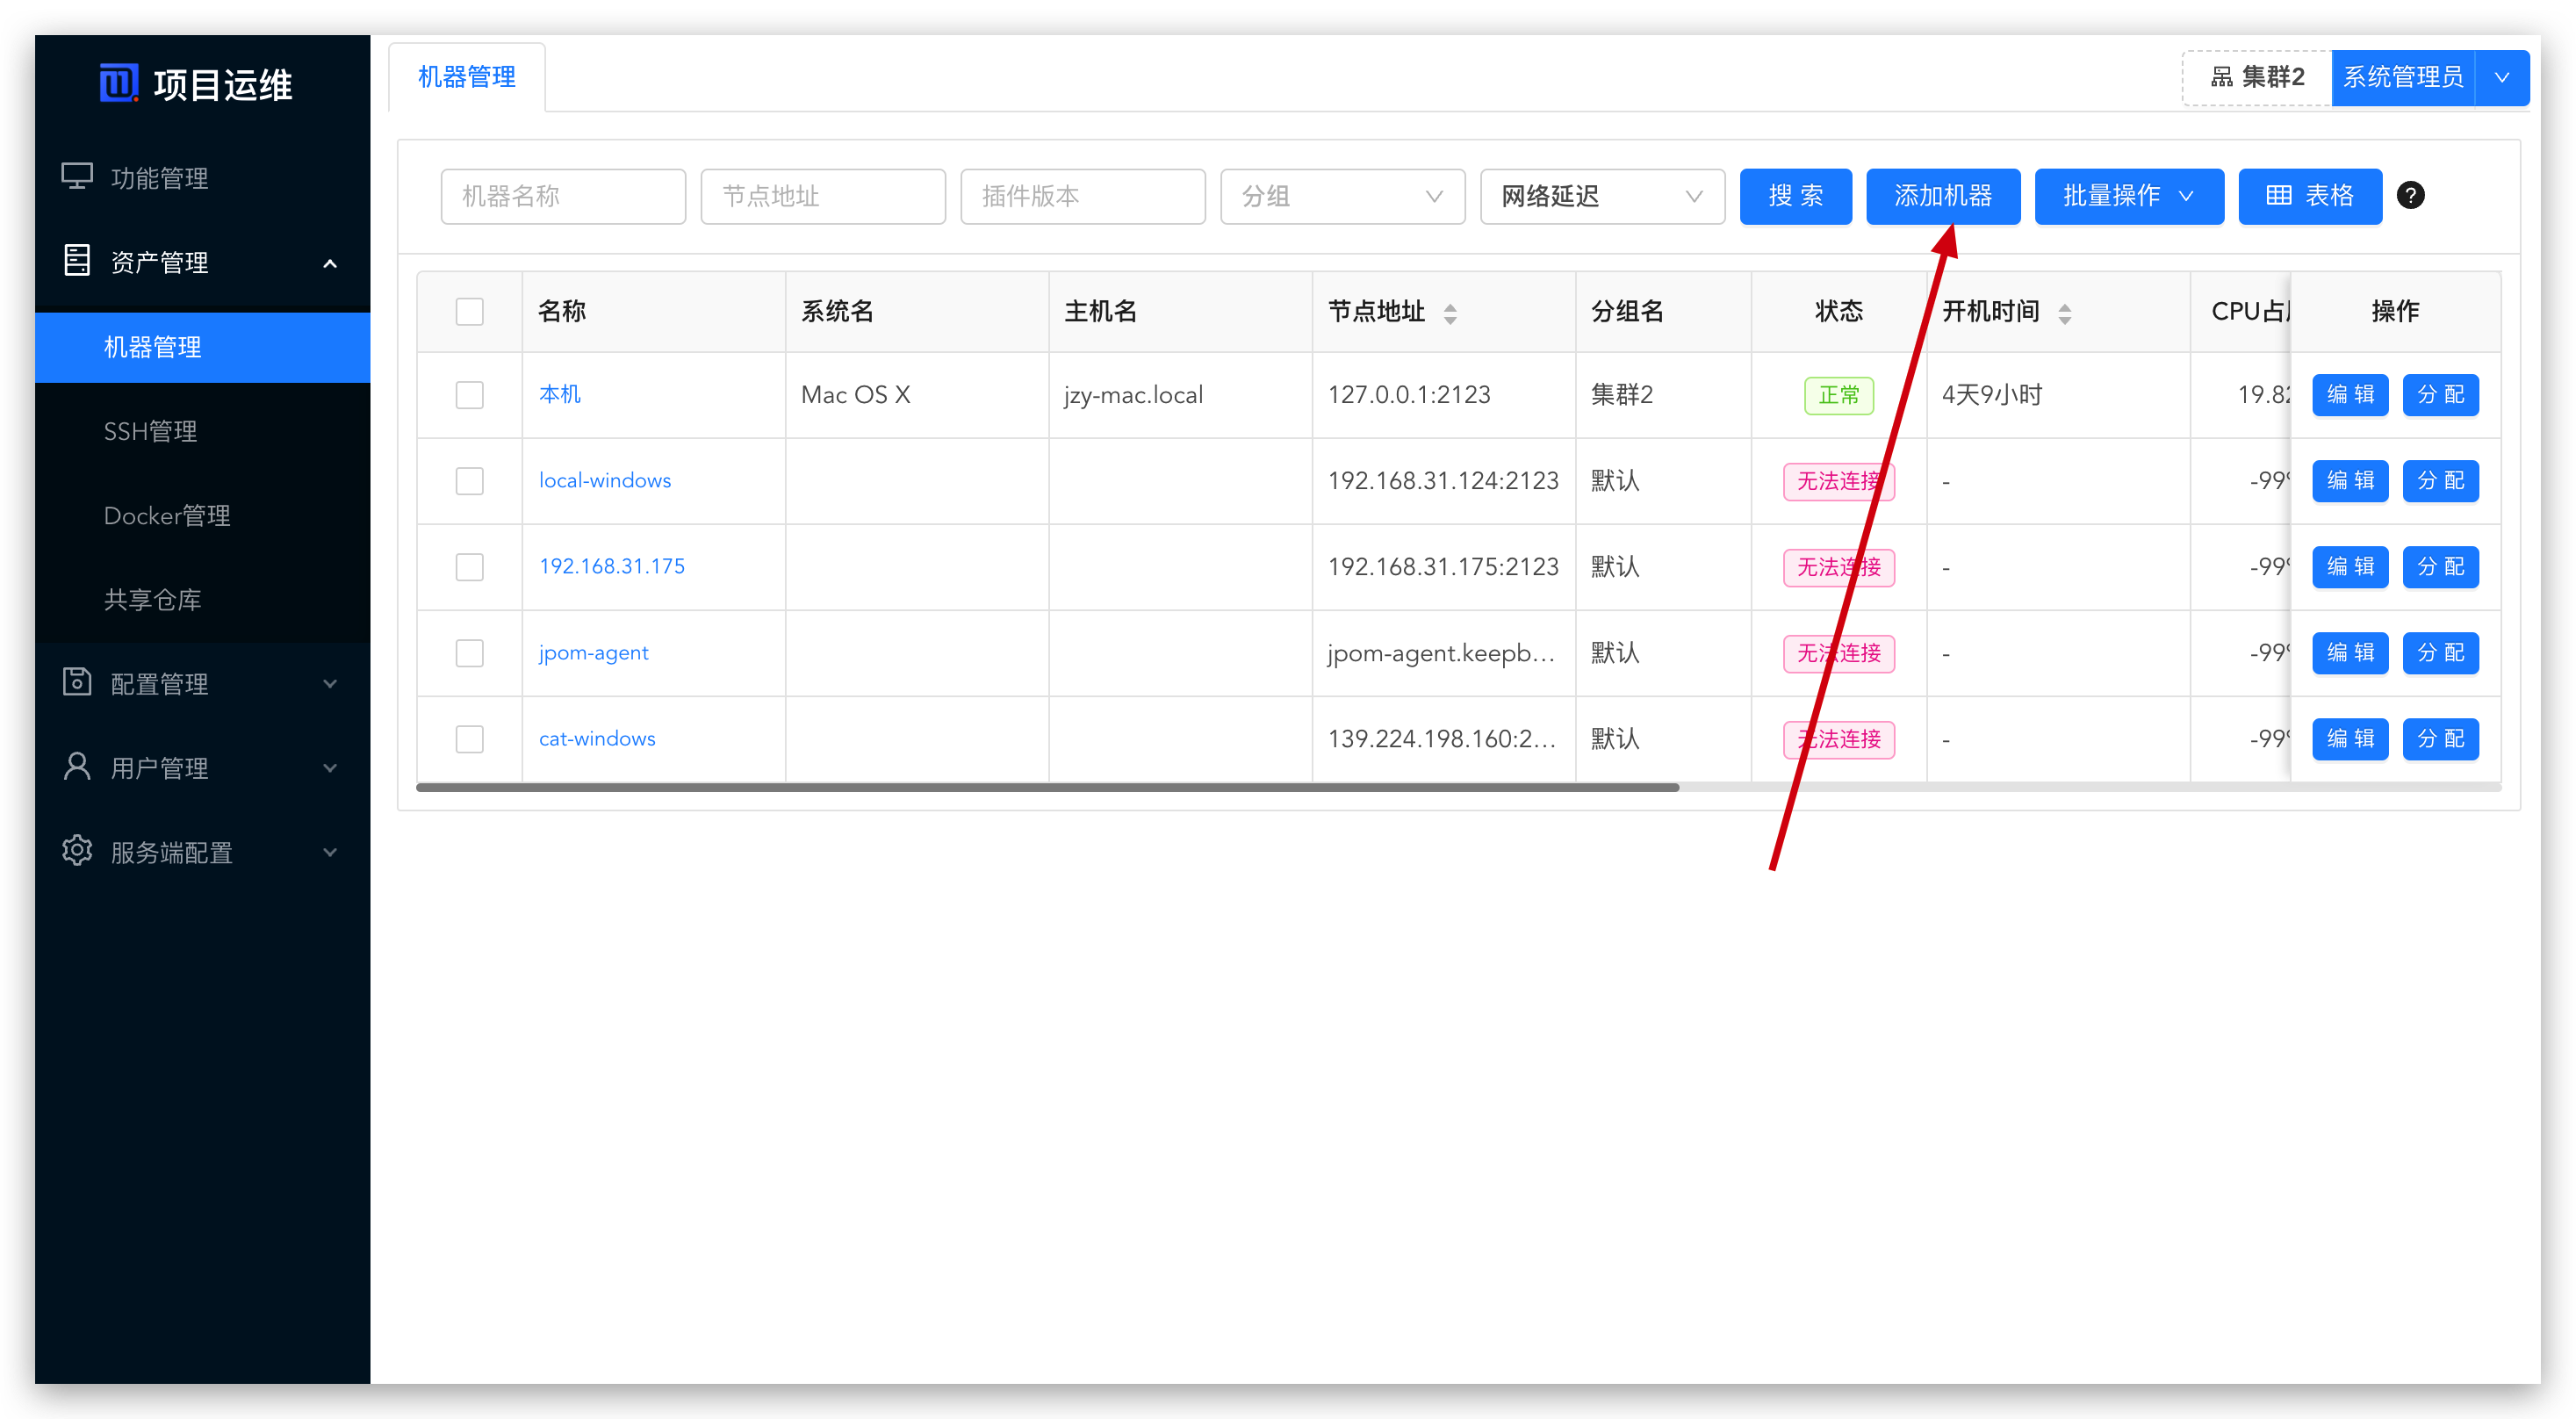Select the 本机 row checkbox
2576x1419 pixels.
coord(469,395)
